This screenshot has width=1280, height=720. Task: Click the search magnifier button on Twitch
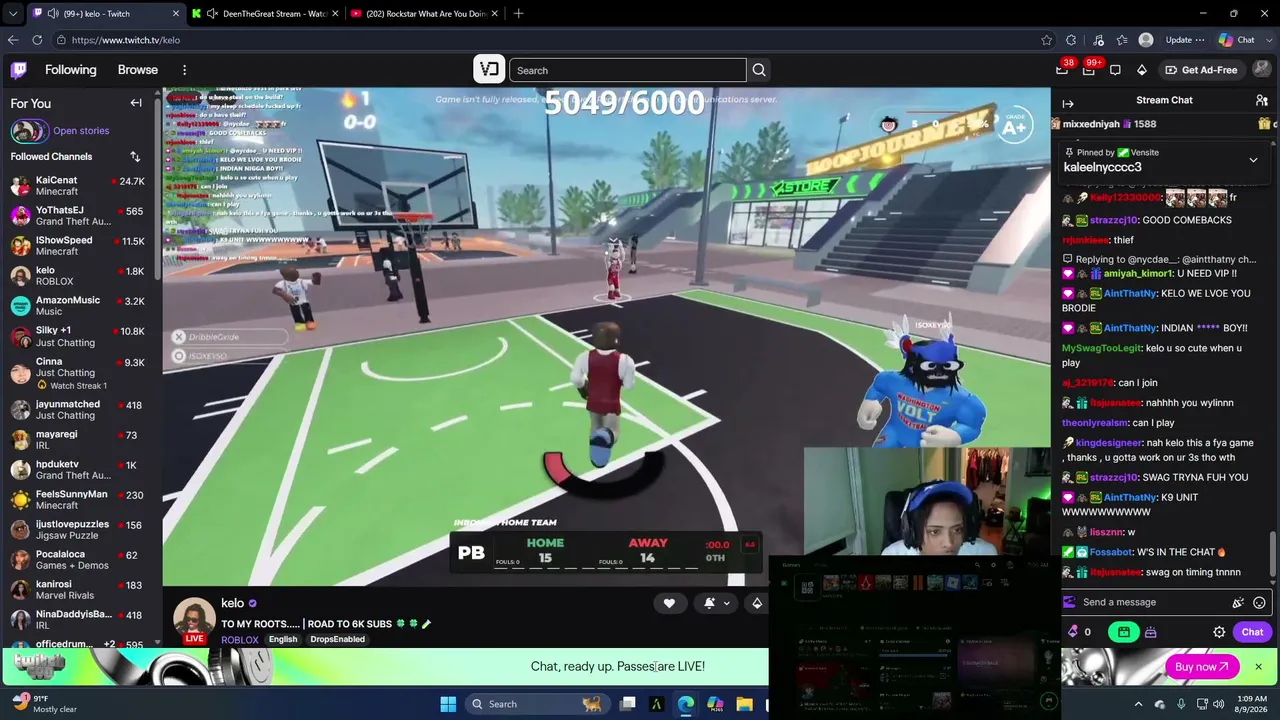(759, 70)
